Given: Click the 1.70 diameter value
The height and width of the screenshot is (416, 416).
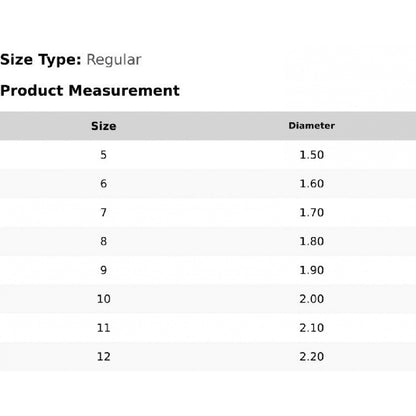Looking at the screenshot, I should [312, 212].
